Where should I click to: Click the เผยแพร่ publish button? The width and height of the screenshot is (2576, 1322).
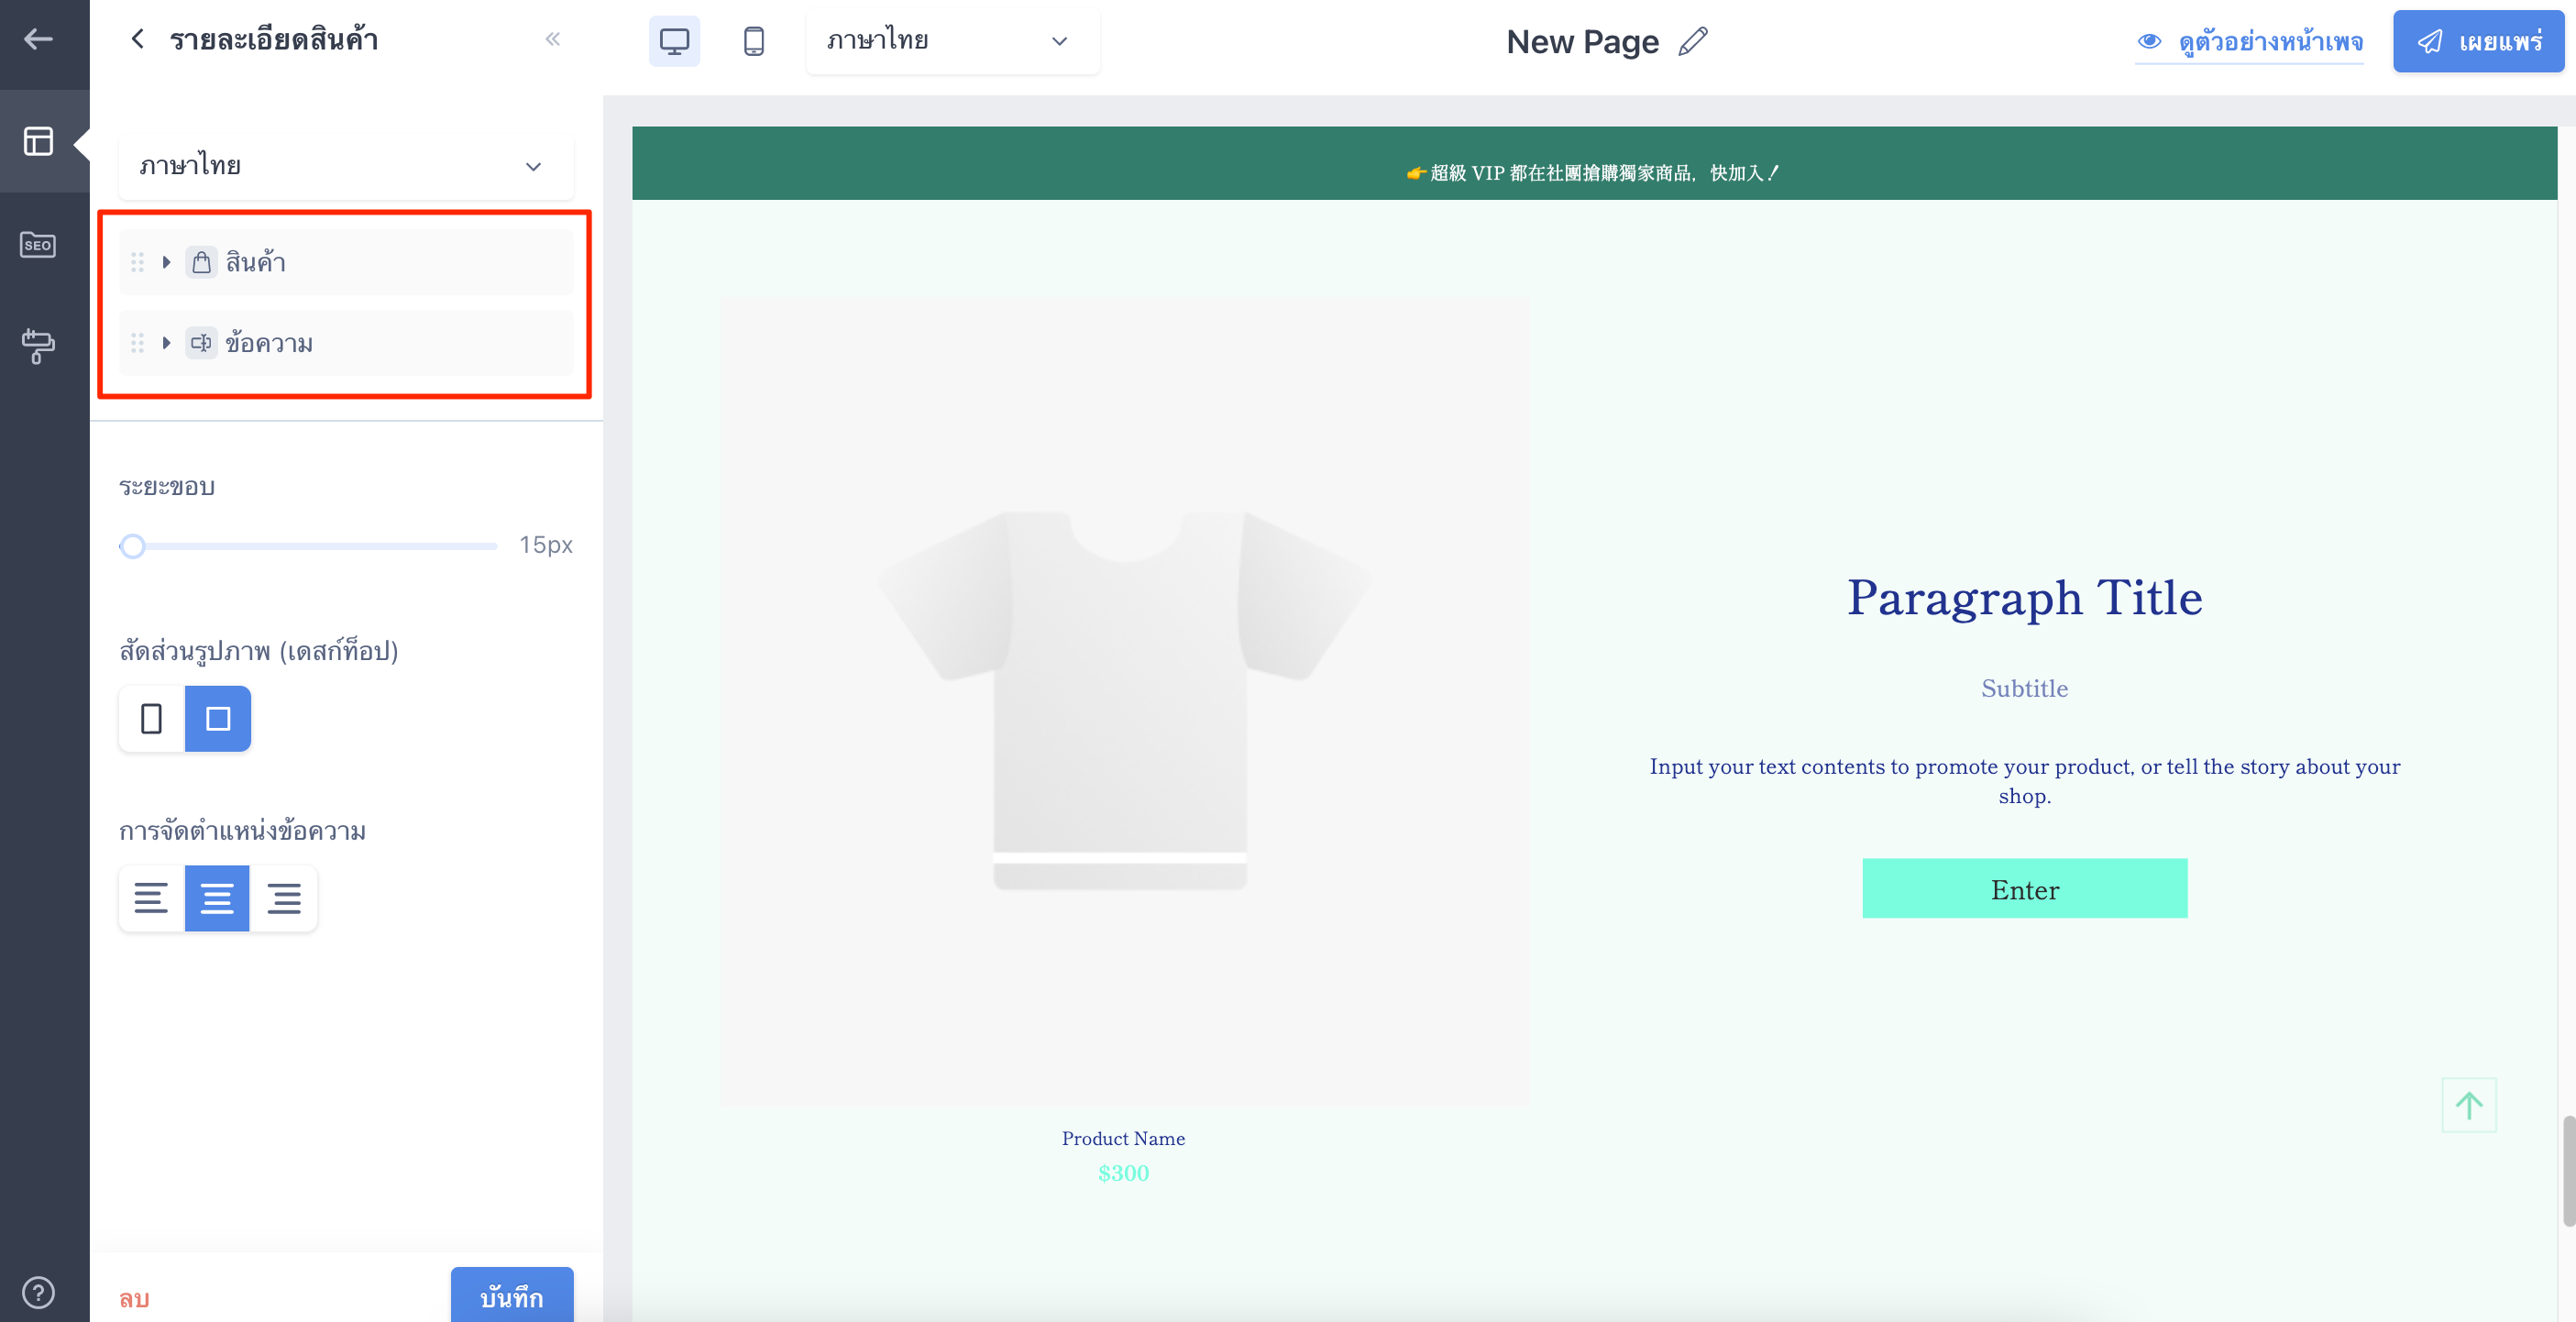click(2478, 41)
